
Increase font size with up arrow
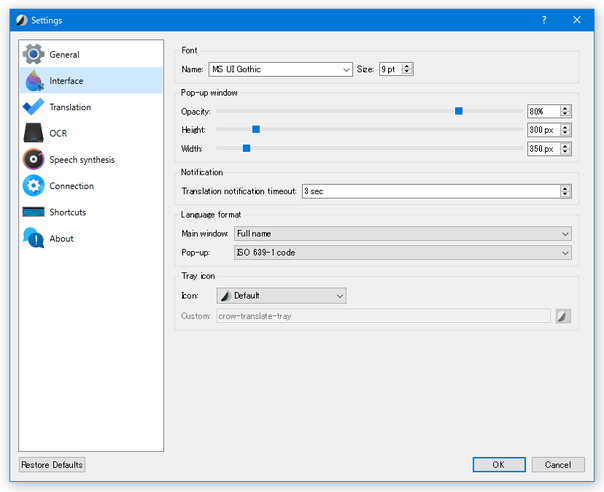pos(407,66)
